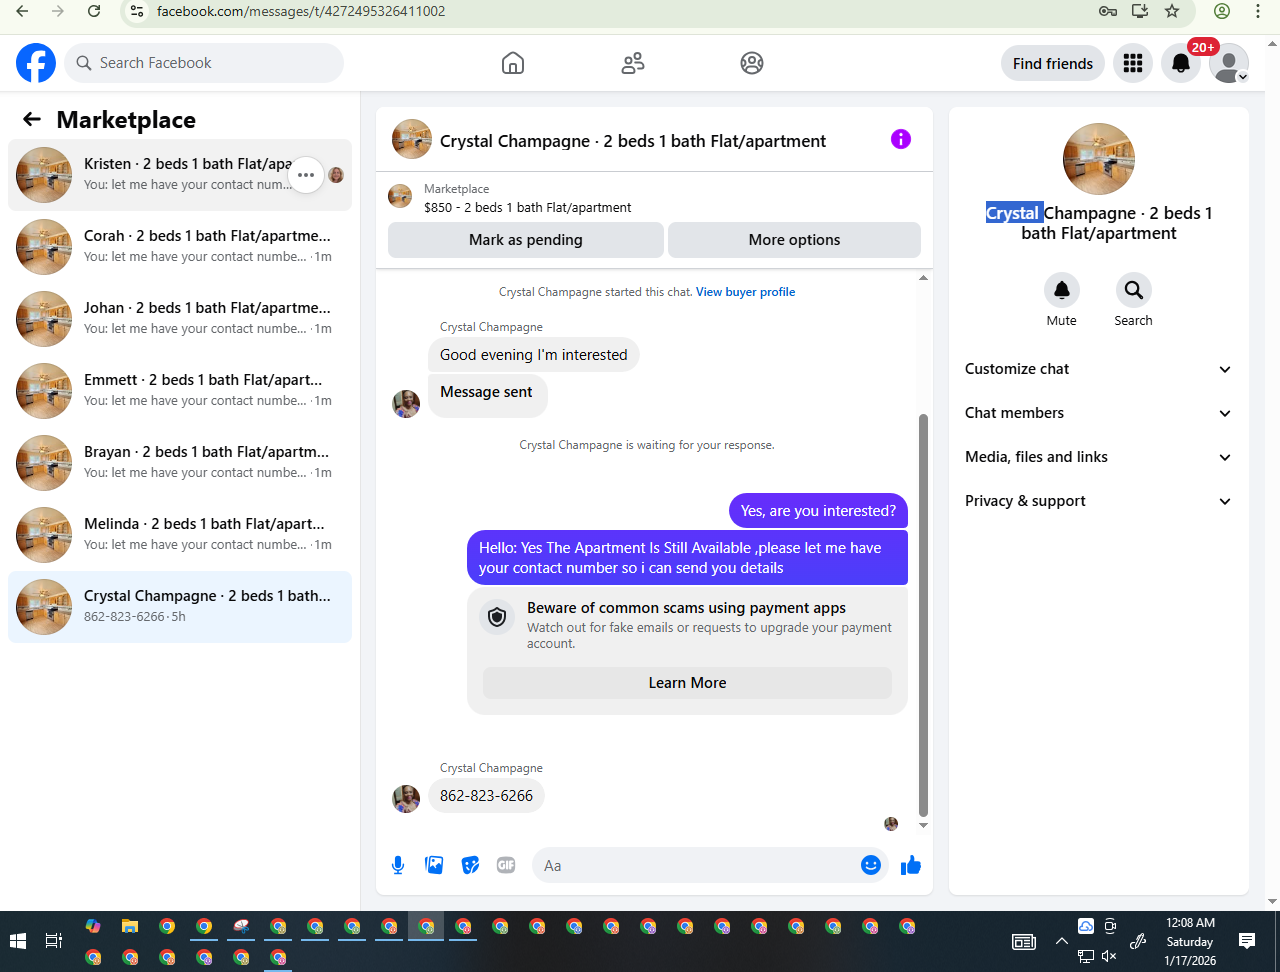Open the Melinda conversation
Image resolution: width=1280 pixels, height=972 pixels.
click(x=180, y=535)
